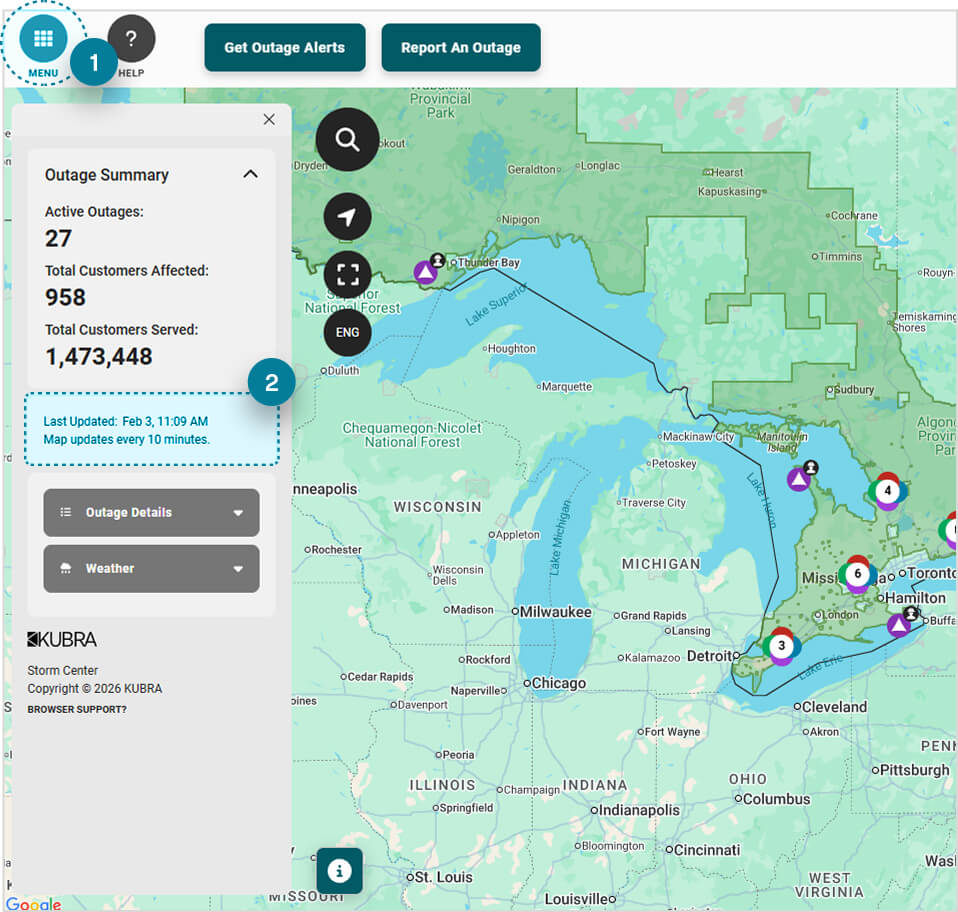
Task: Expand the Outage Details dropdown
Action: pos(151,512)
